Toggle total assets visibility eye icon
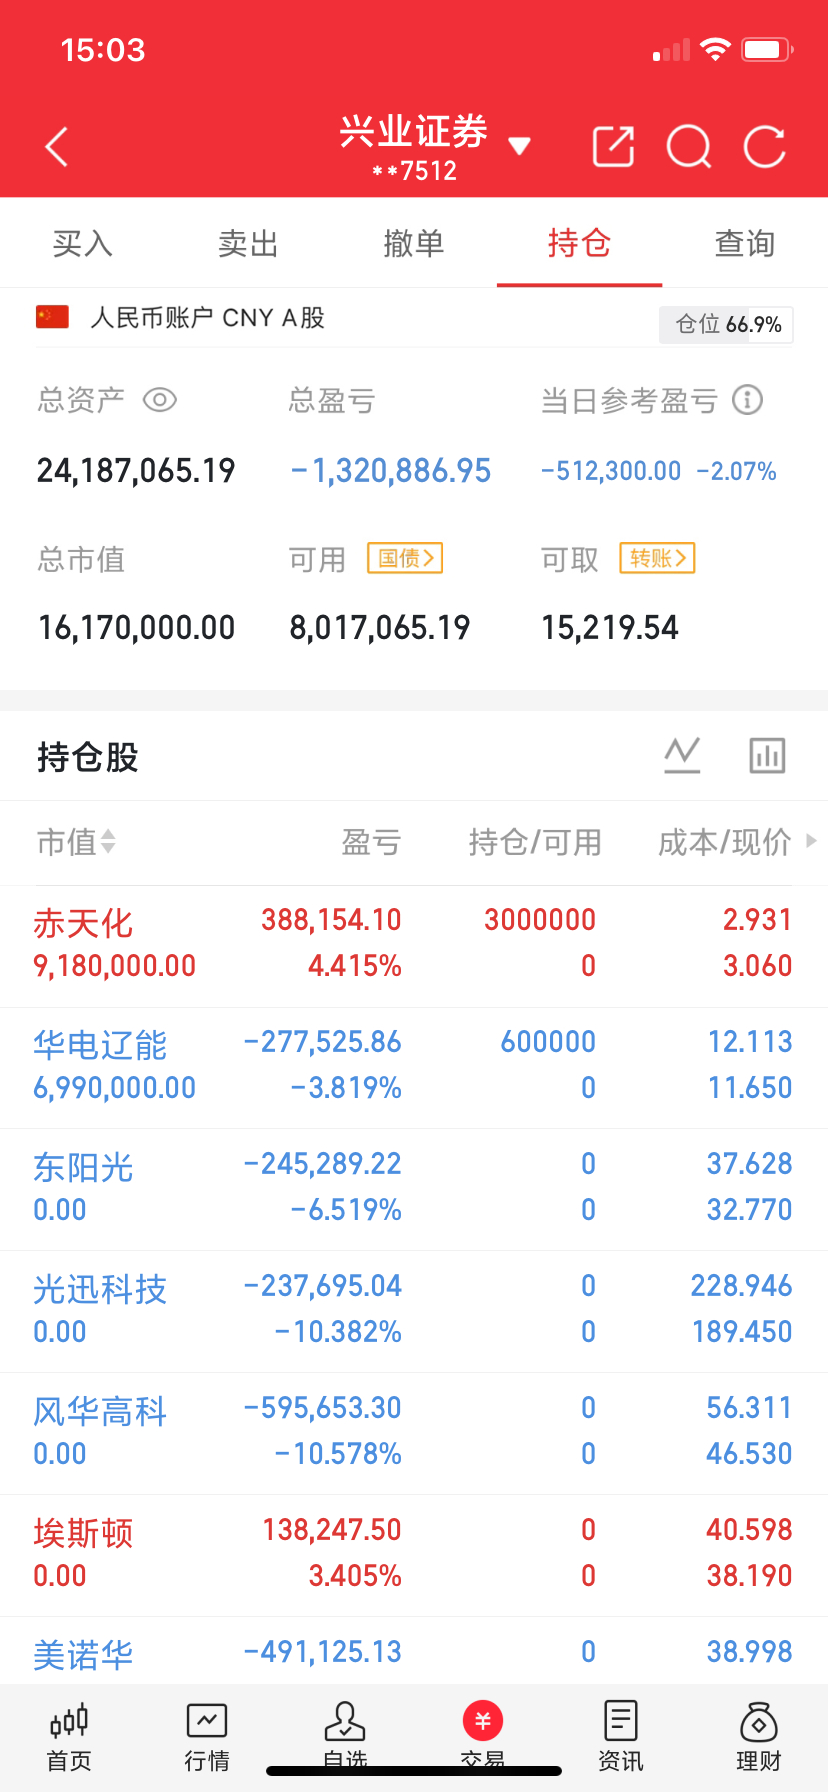828x1792 pixels. (160, 400)
